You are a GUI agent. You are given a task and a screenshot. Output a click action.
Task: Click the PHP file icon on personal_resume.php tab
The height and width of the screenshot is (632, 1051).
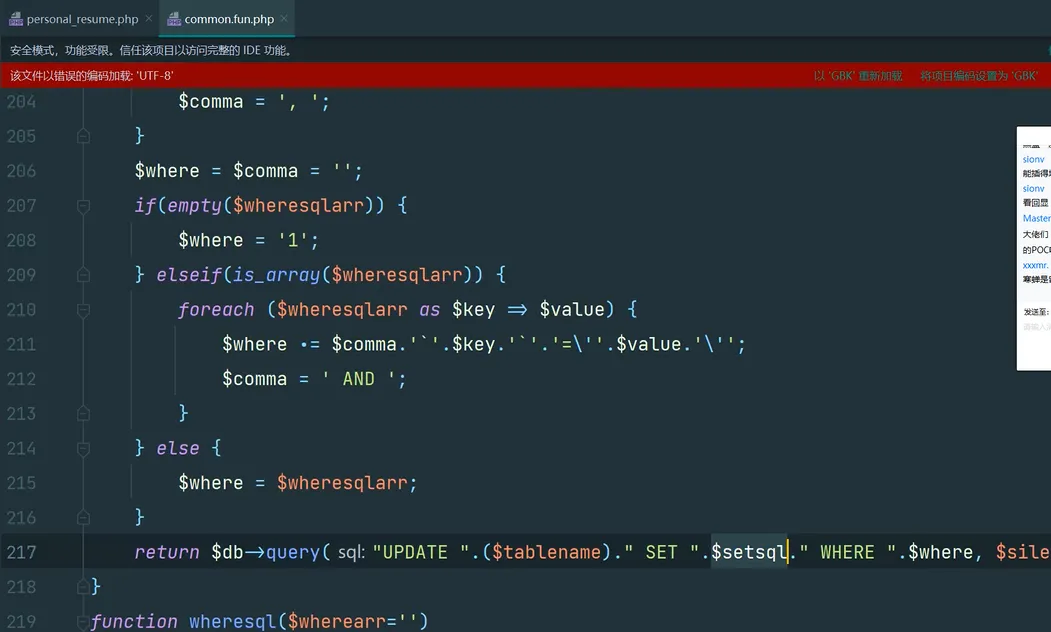pos(16,19)
